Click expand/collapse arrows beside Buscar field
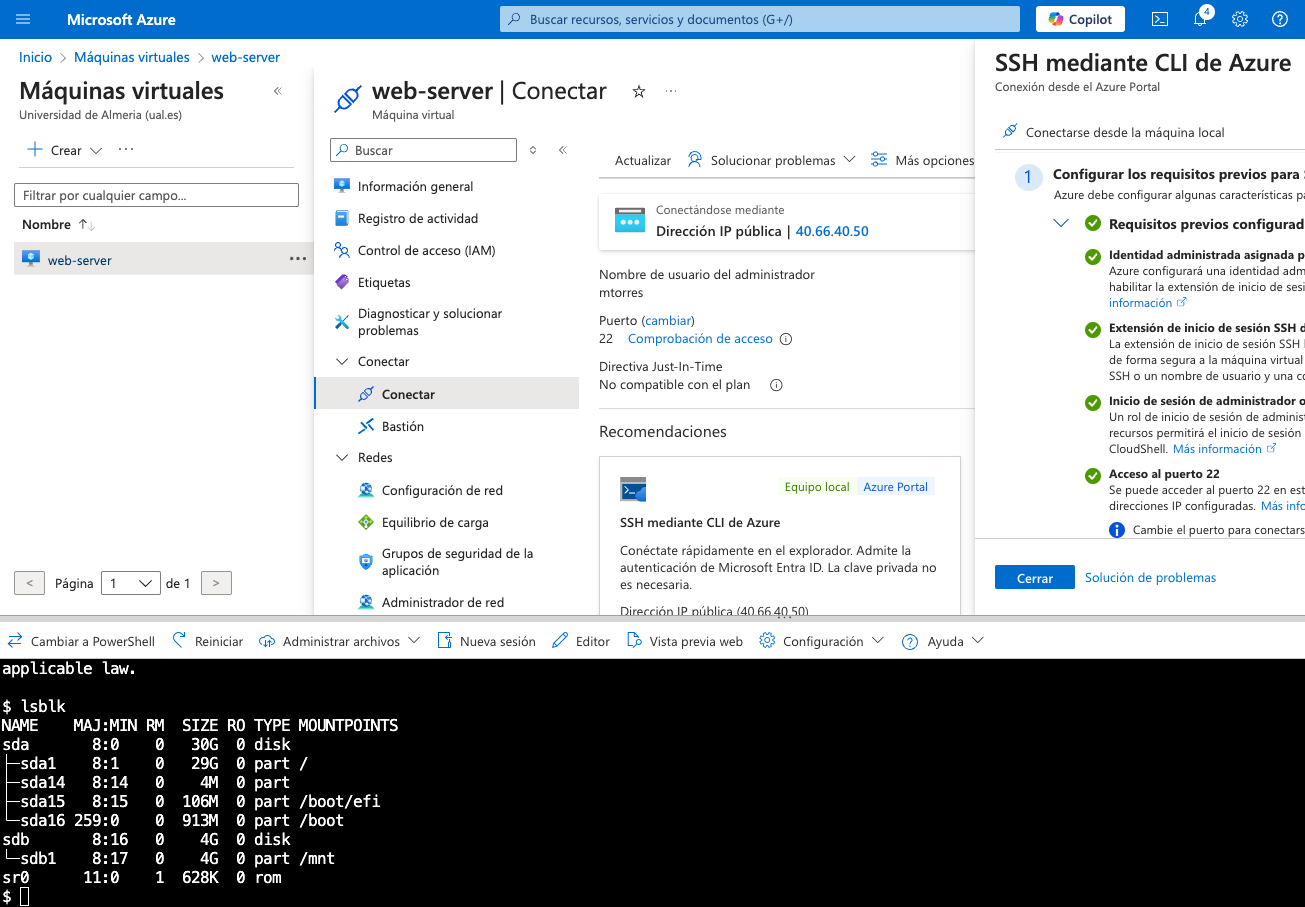The width and height of the screenshot is (1305, 907). [533, 150]
